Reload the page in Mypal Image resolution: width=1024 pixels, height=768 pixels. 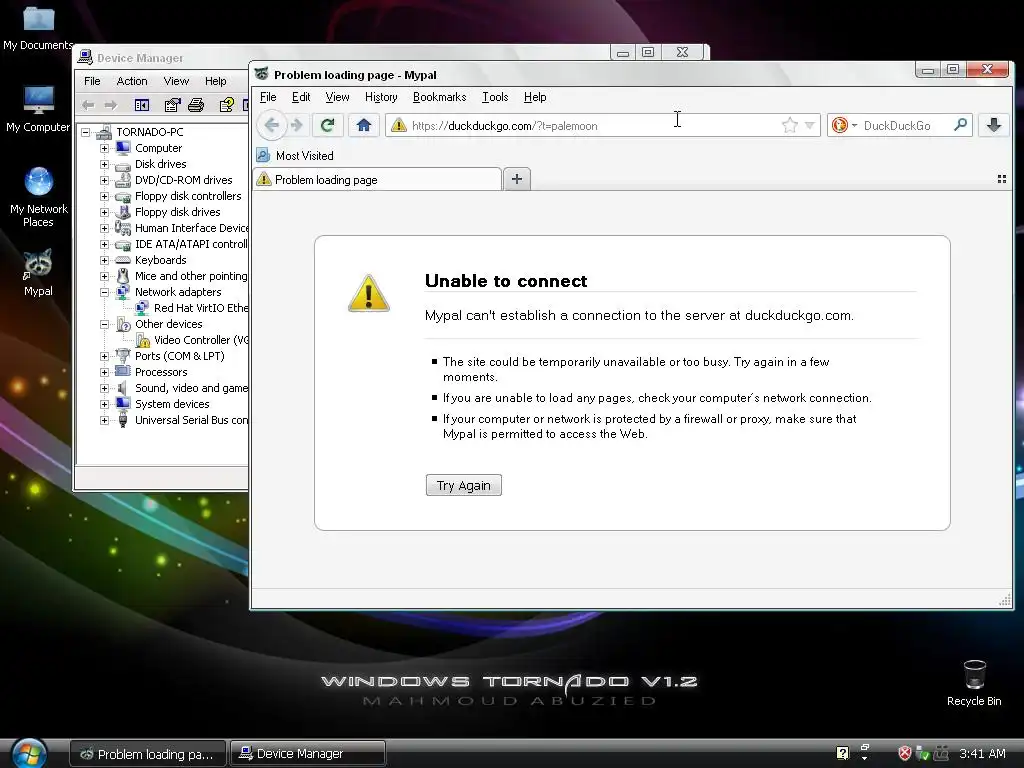tap(328, 125)
